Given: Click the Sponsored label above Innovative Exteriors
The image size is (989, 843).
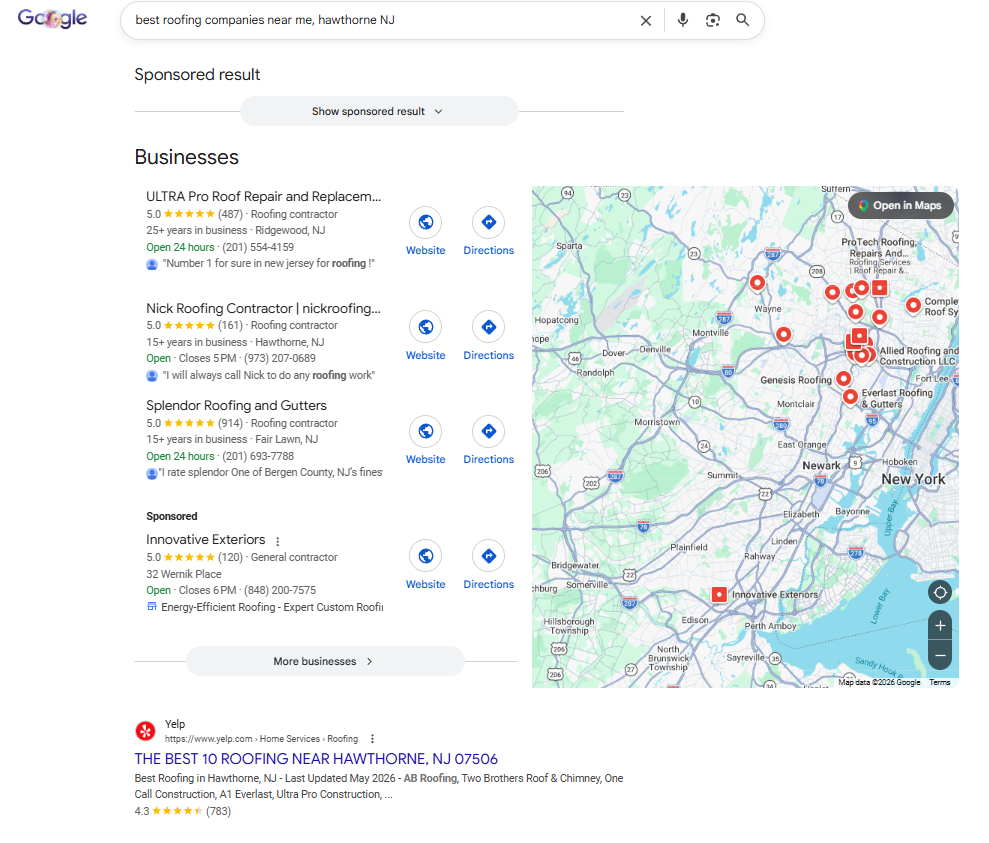Looking at the screenshot, I should (x=172, y=516).
